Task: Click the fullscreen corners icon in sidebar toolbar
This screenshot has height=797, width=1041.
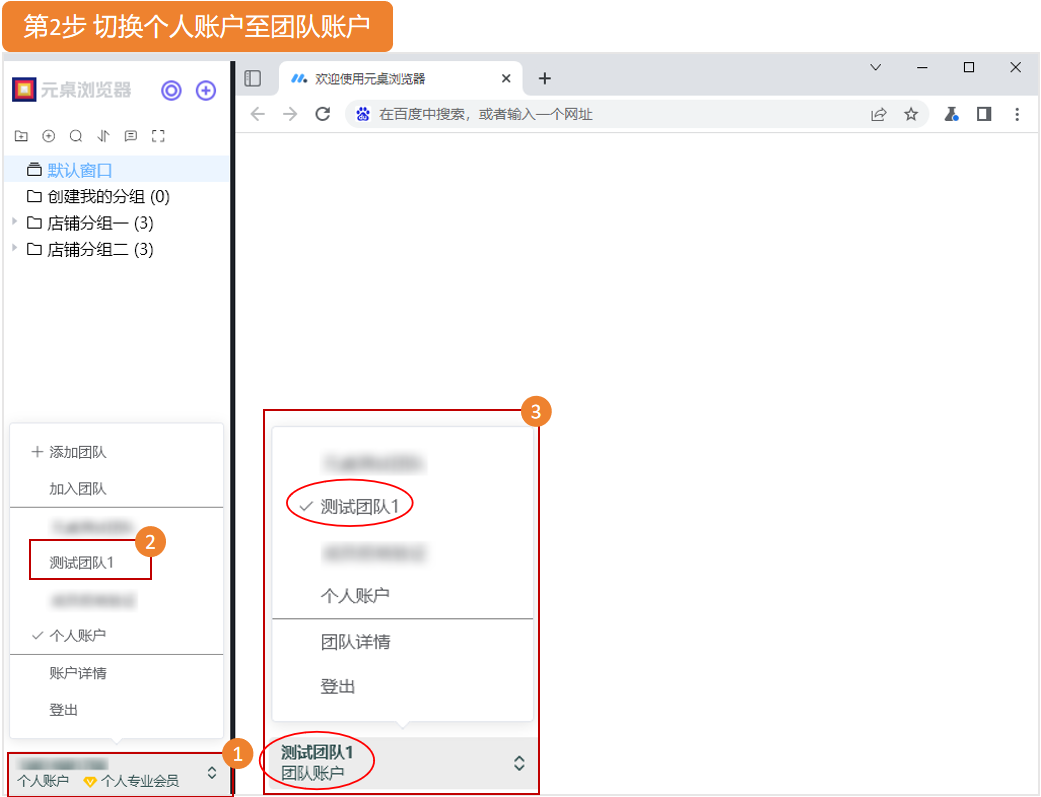Action: pyautogui.click(x=158, y=136)
